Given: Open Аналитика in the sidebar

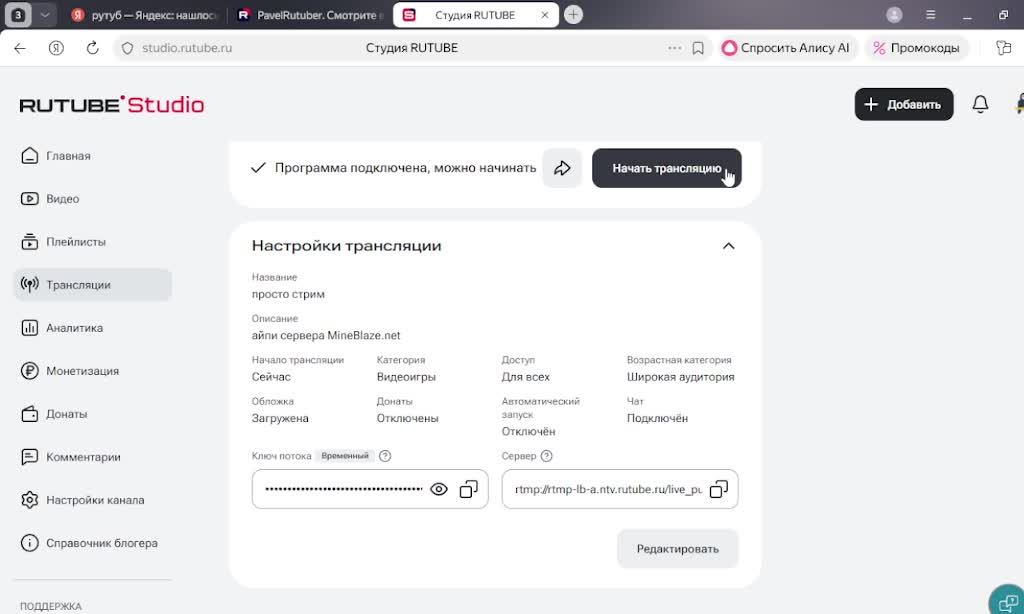Looking at the screenshot, I should click(x=74, y=328).
